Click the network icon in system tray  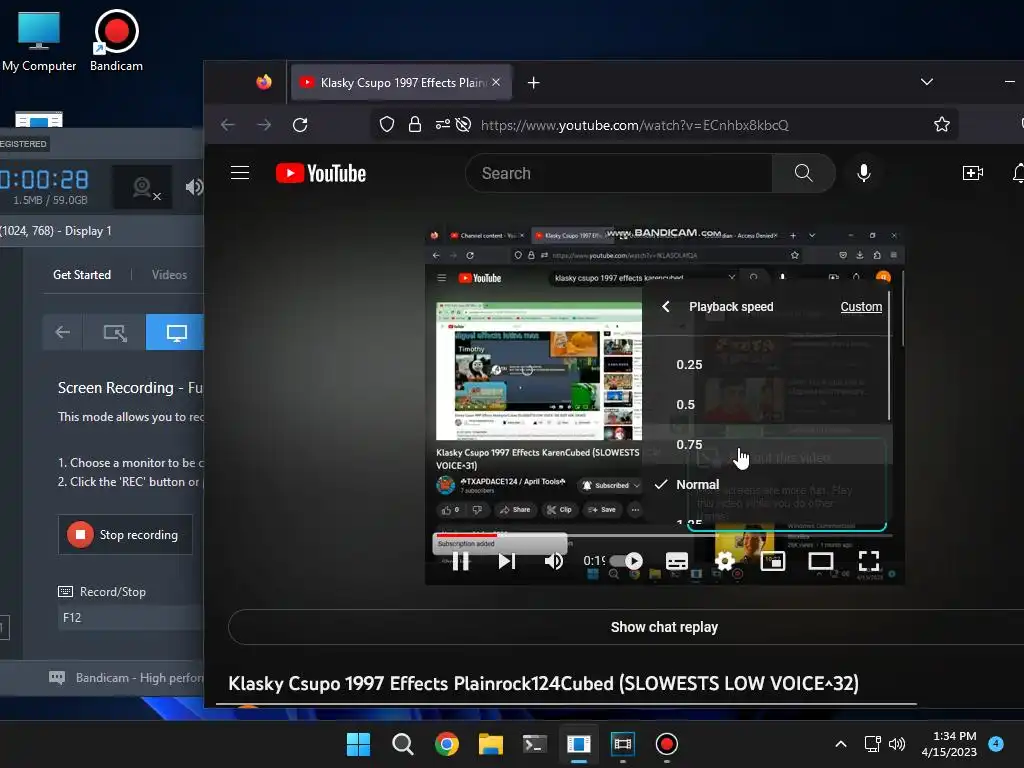click(x=872, y=744)
